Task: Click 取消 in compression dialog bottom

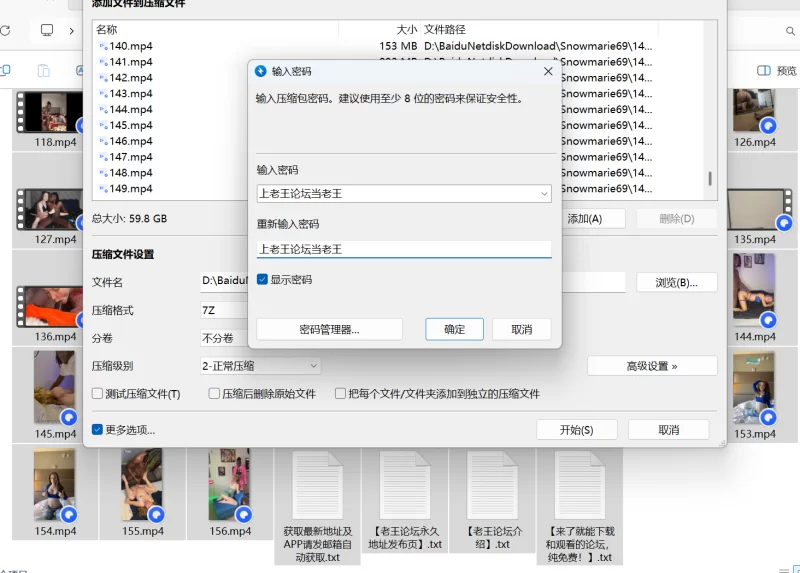Action: click(668, 430)
